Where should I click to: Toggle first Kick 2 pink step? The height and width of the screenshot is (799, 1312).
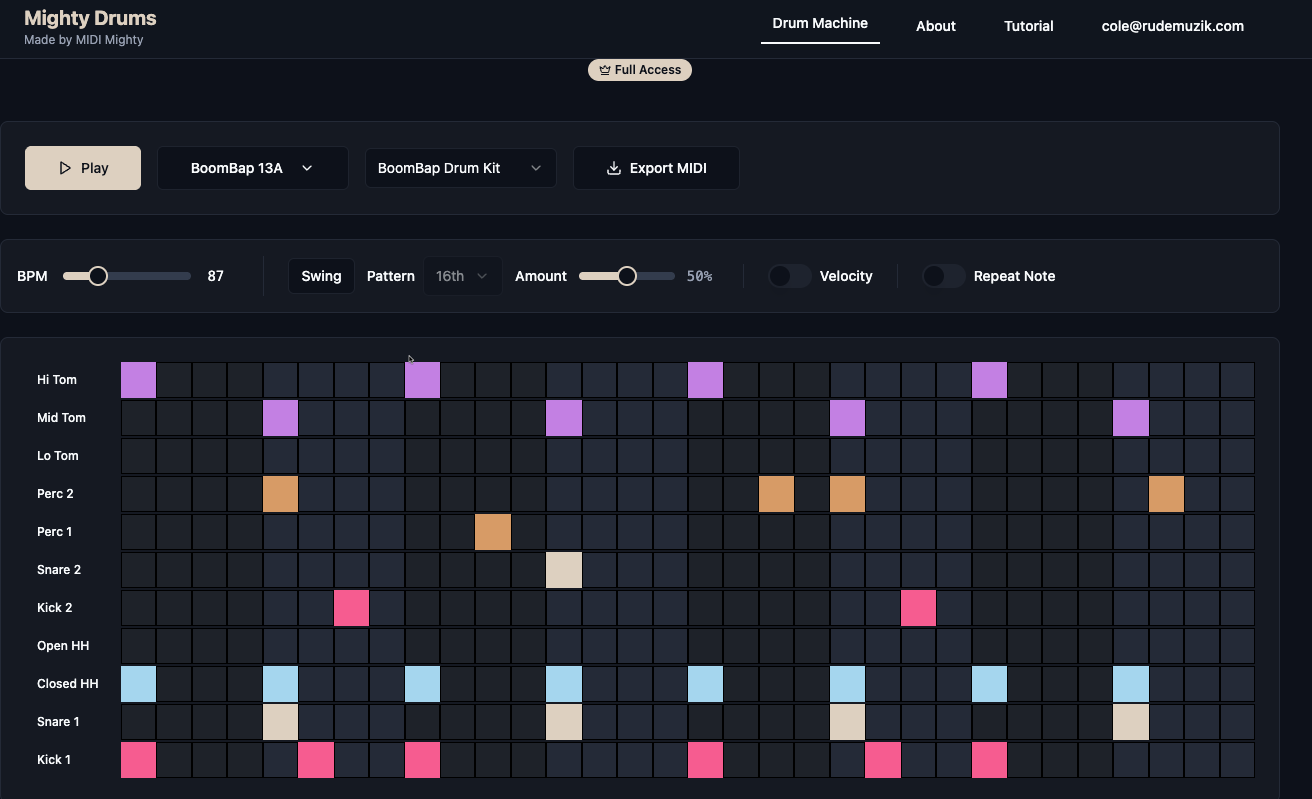tap(351, 608)
